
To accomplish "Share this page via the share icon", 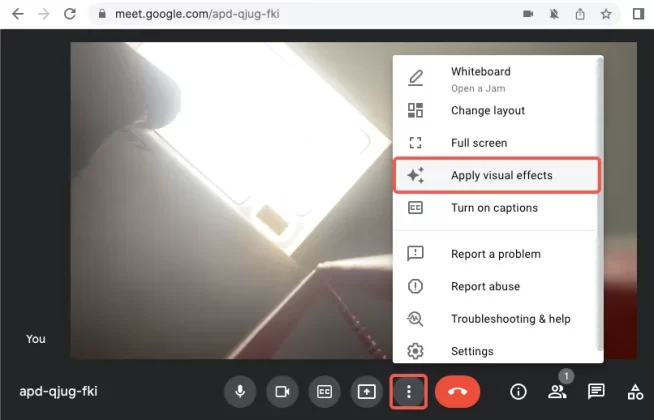I will point(580,14).
